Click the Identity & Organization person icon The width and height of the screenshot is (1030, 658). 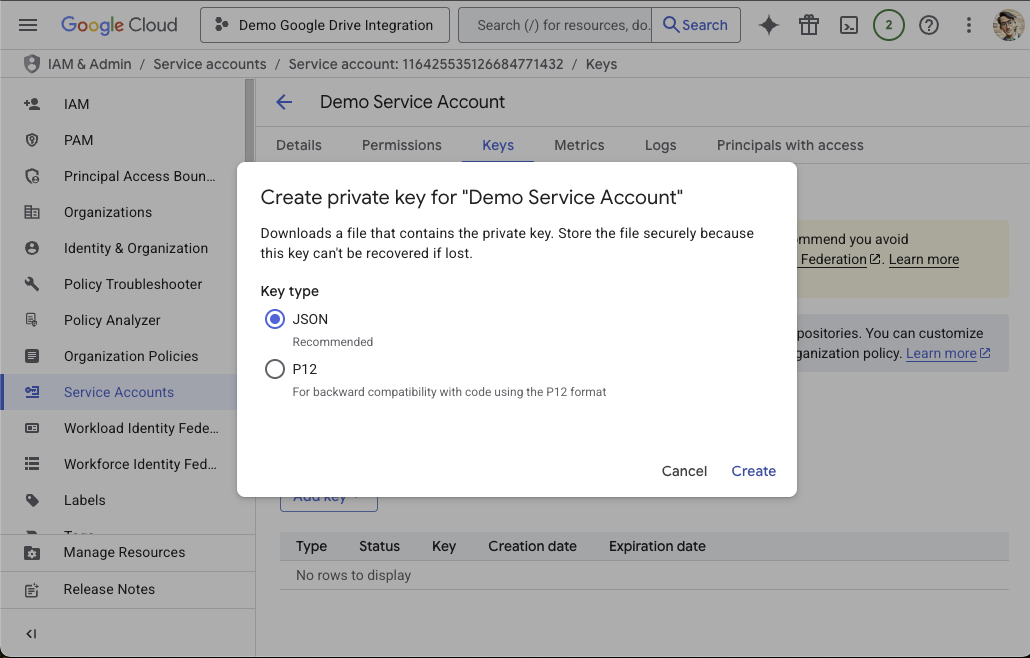(x=32, y=248)
